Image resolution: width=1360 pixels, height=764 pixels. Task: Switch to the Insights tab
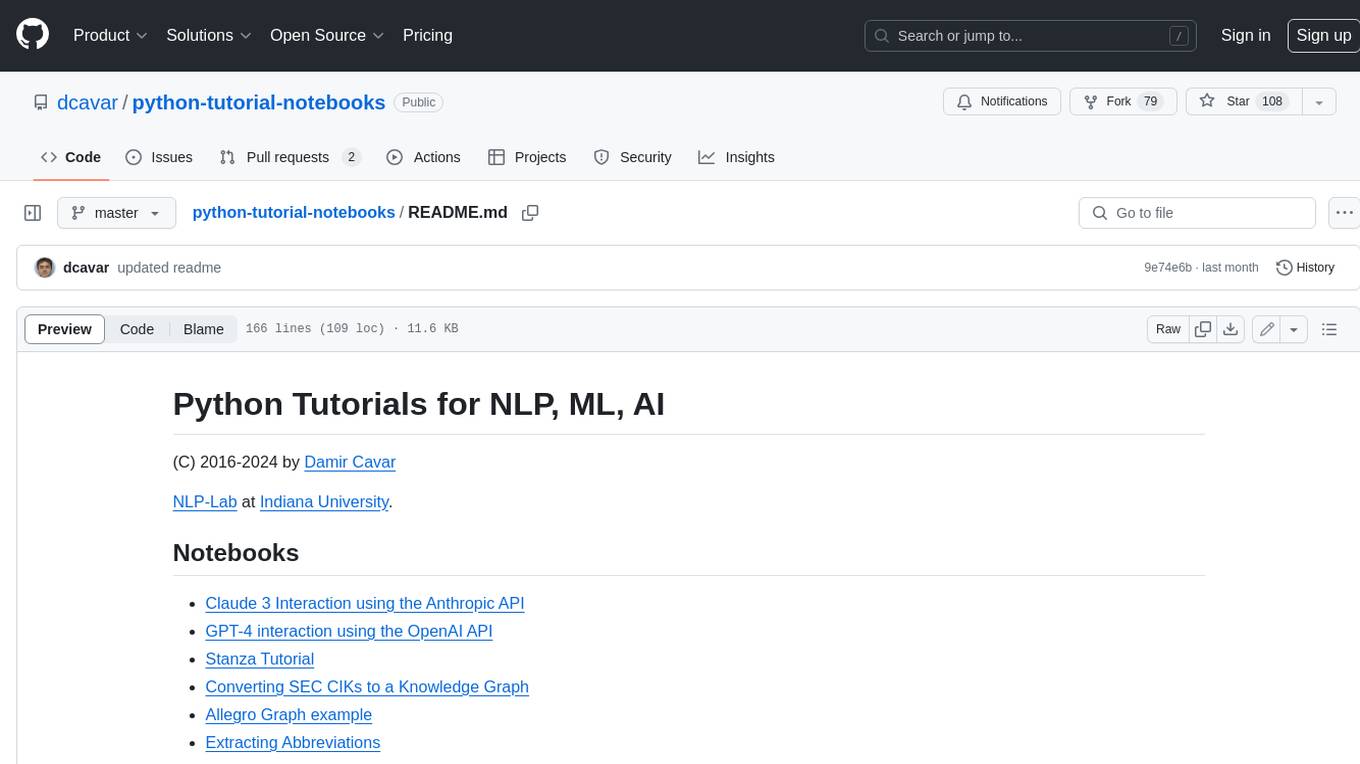coord(736,157)
